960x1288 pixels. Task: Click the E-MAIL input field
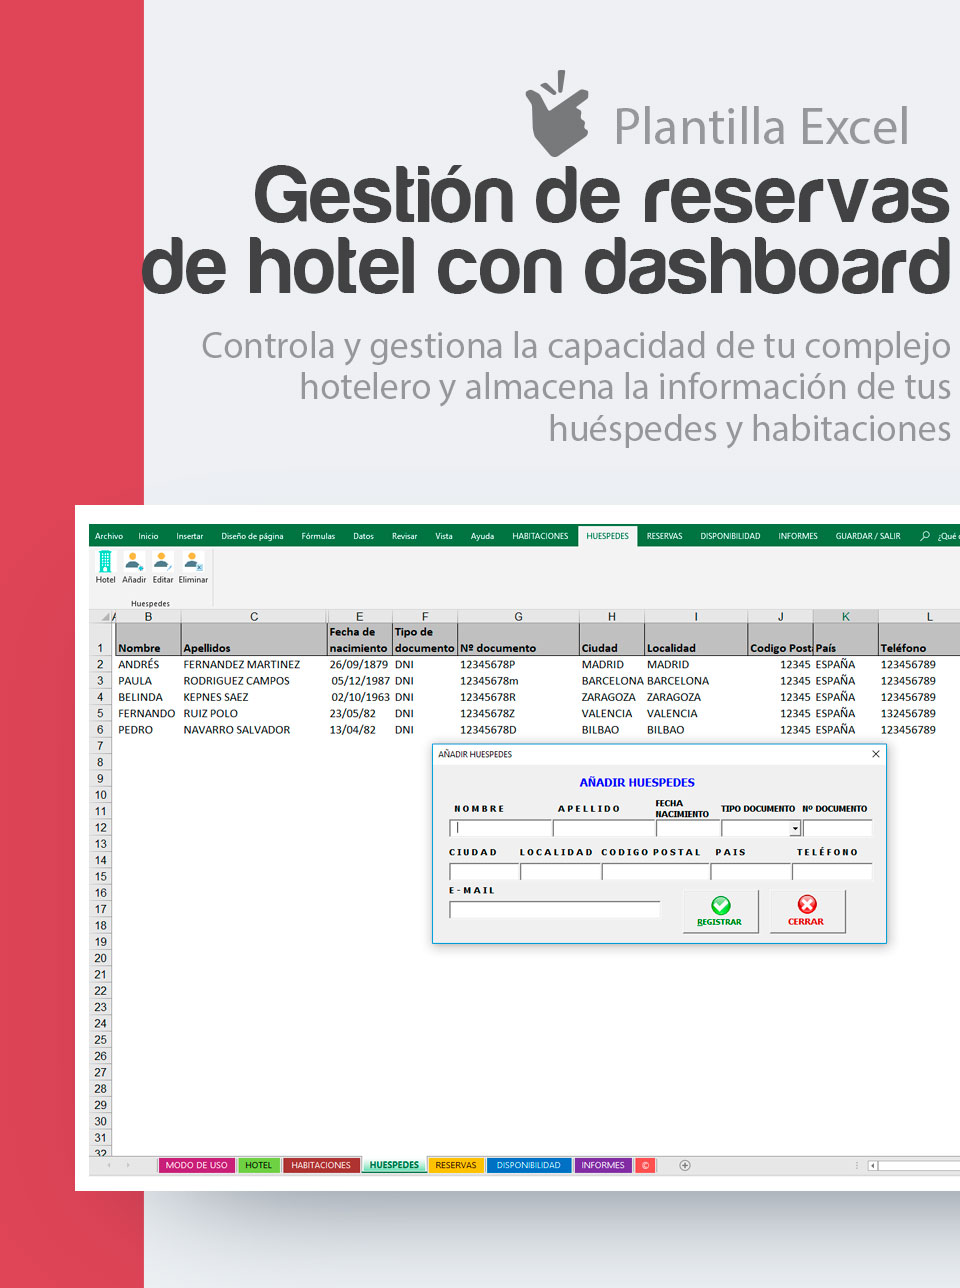555,910
